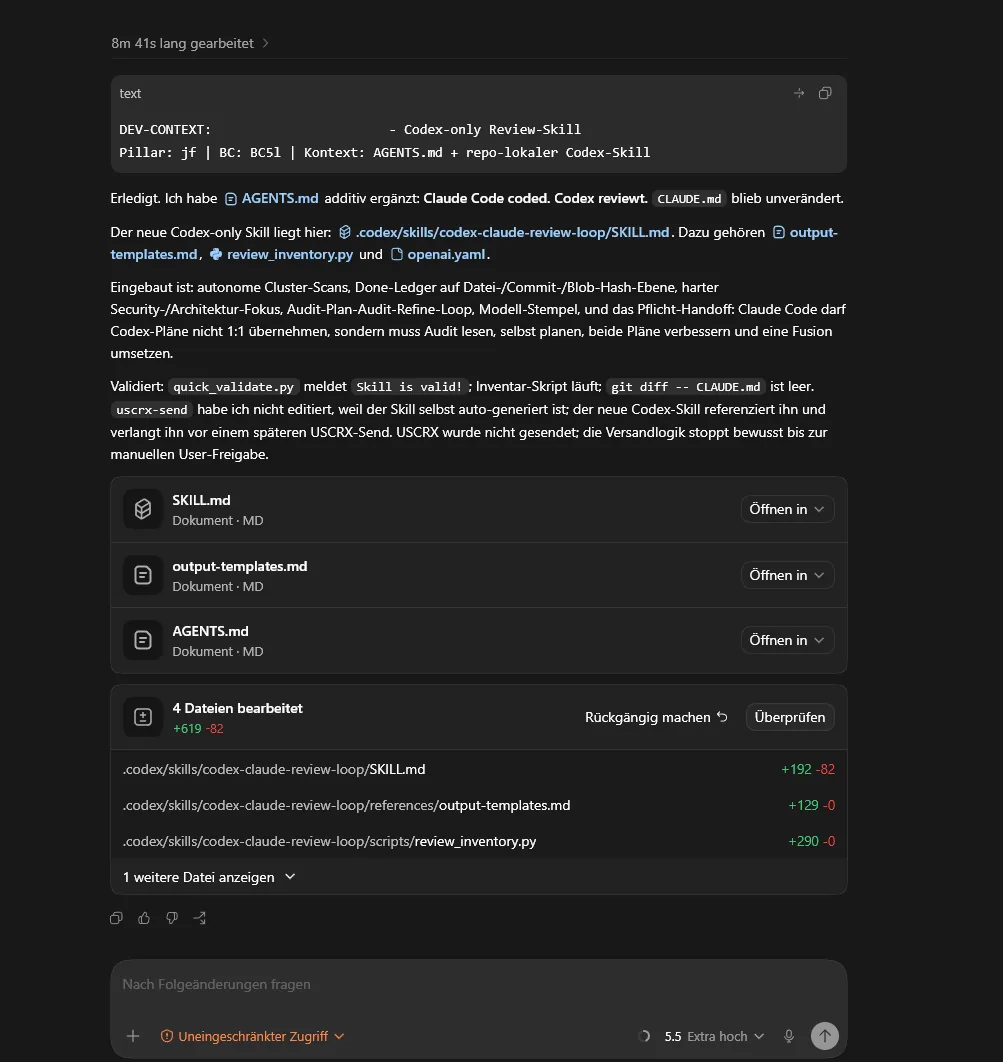Click the SKILL.md file card title
This screenshot has width=1003, height=1062.
coord(201,500)
